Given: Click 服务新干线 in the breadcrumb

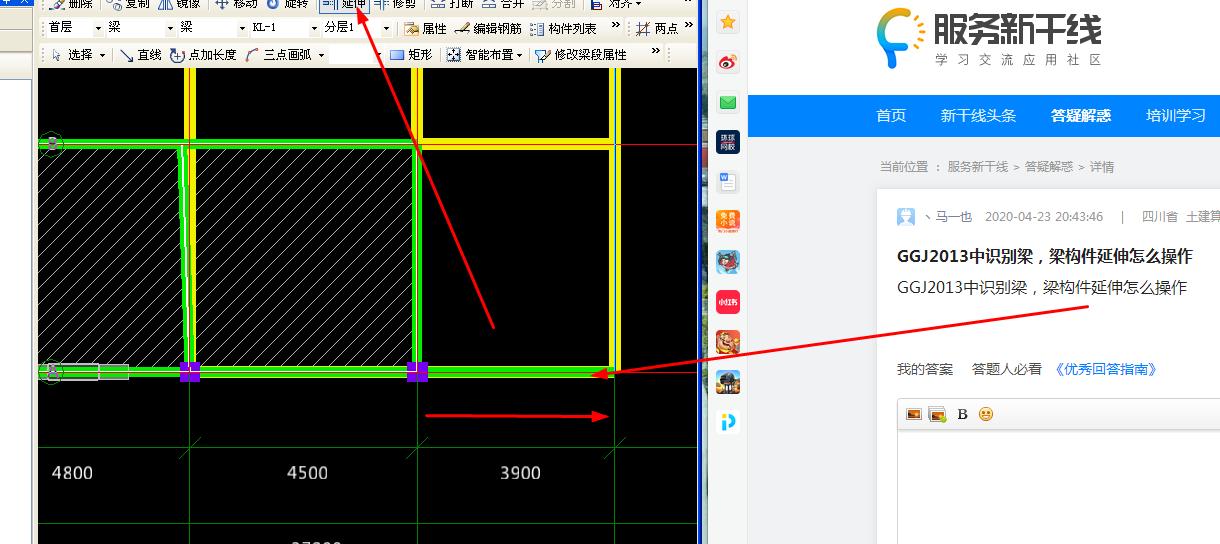Looking at the screenshot, I should (977, 167).
